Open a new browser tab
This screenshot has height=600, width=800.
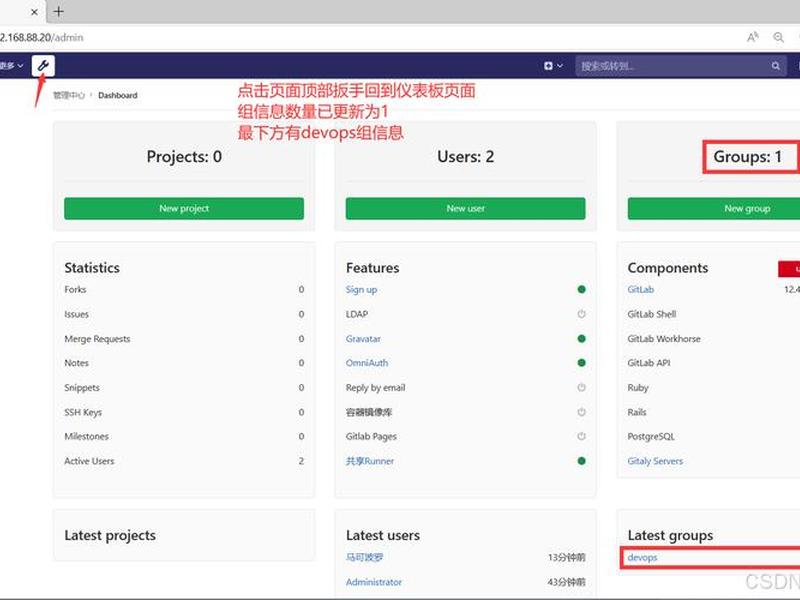[x=59, y=11]
